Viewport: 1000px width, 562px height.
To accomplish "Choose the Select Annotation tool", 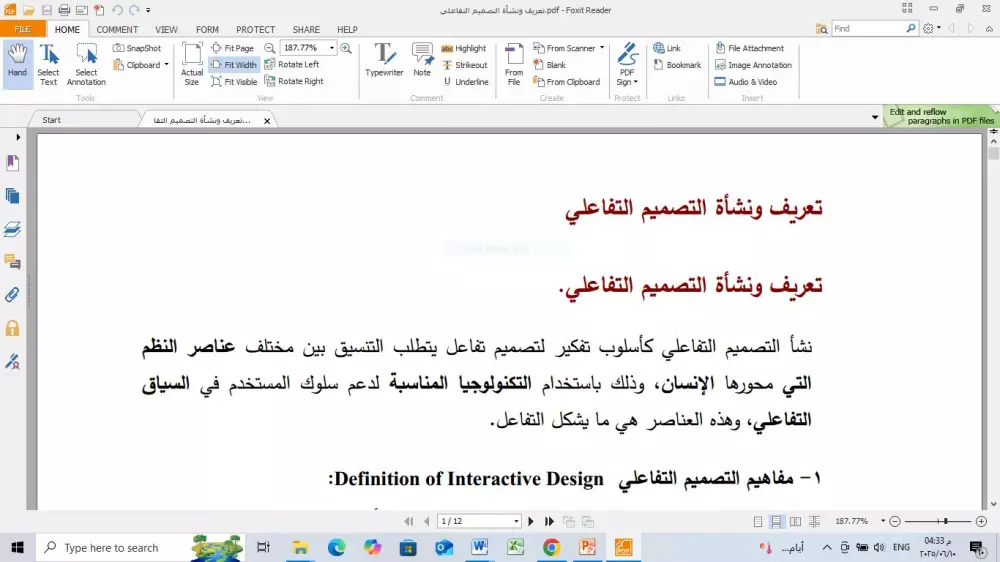I will click(86, 64).
